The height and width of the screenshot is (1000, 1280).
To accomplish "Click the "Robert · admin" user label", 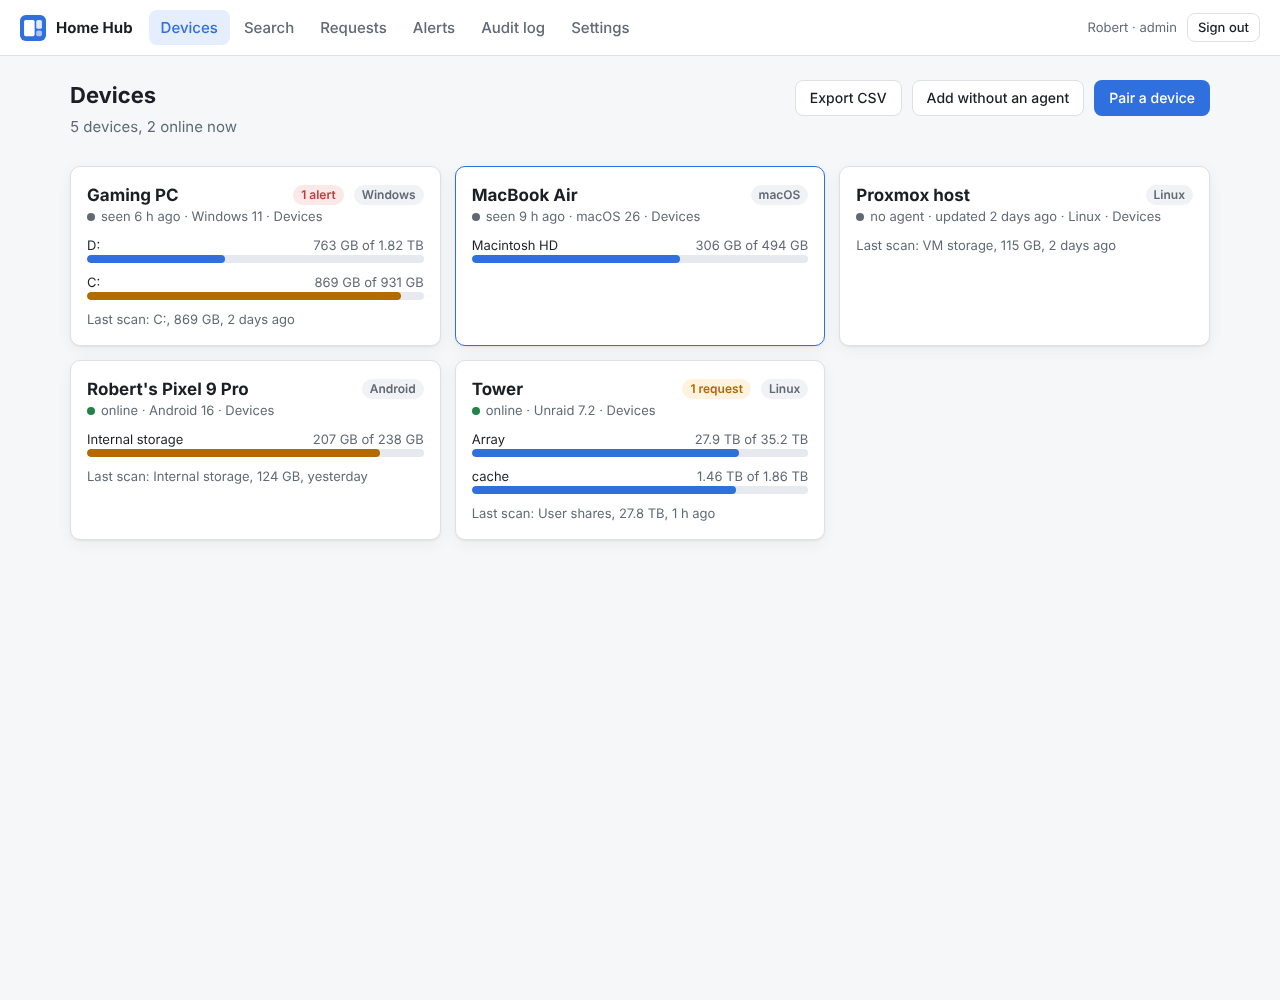I will (1132, 28).
